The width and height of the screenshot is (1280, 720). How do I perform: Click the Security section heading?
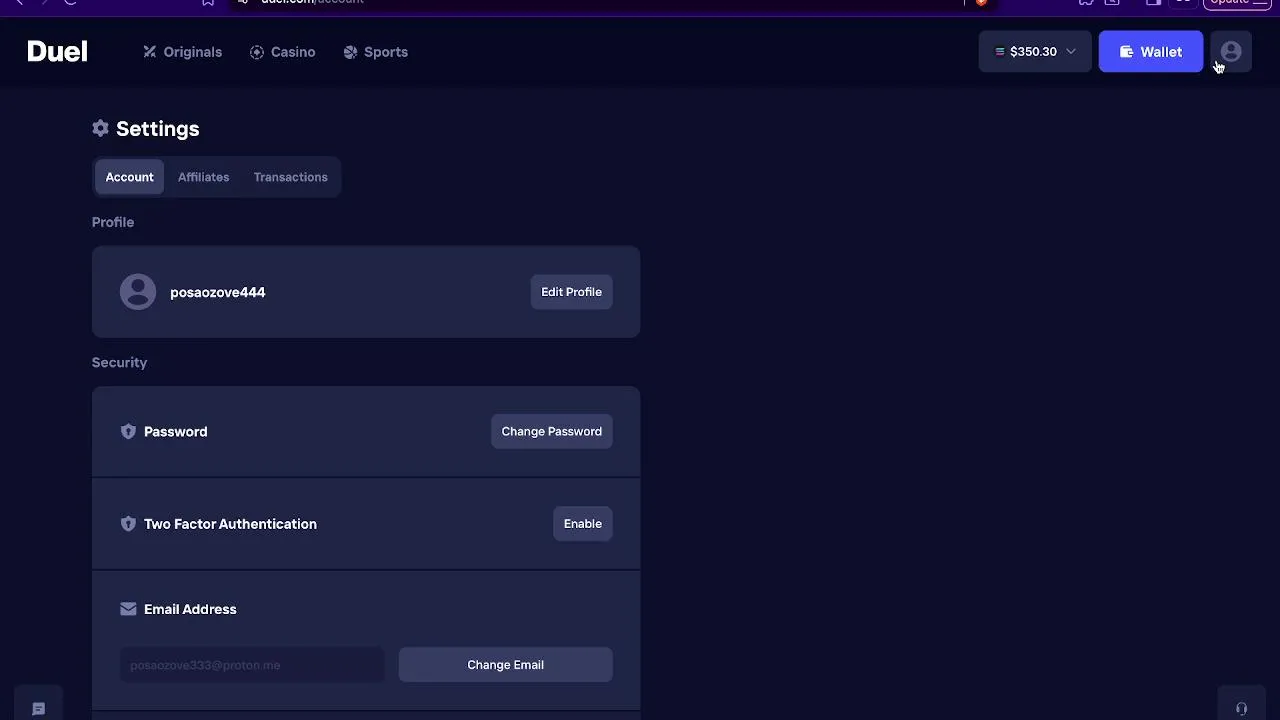tap(119, 362)
